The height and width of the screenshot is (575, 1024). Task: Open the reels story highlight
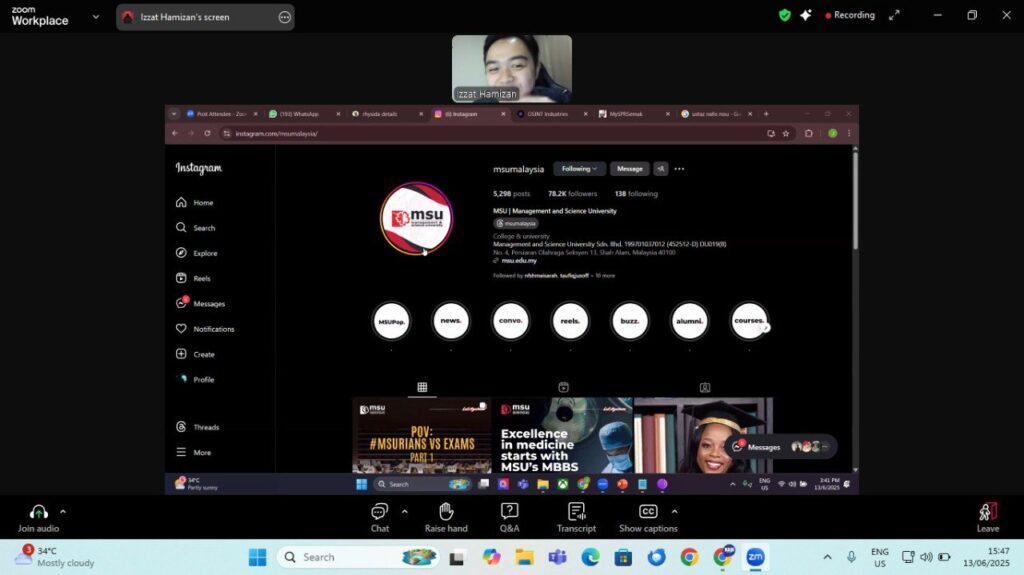click(x=570, y=321)
